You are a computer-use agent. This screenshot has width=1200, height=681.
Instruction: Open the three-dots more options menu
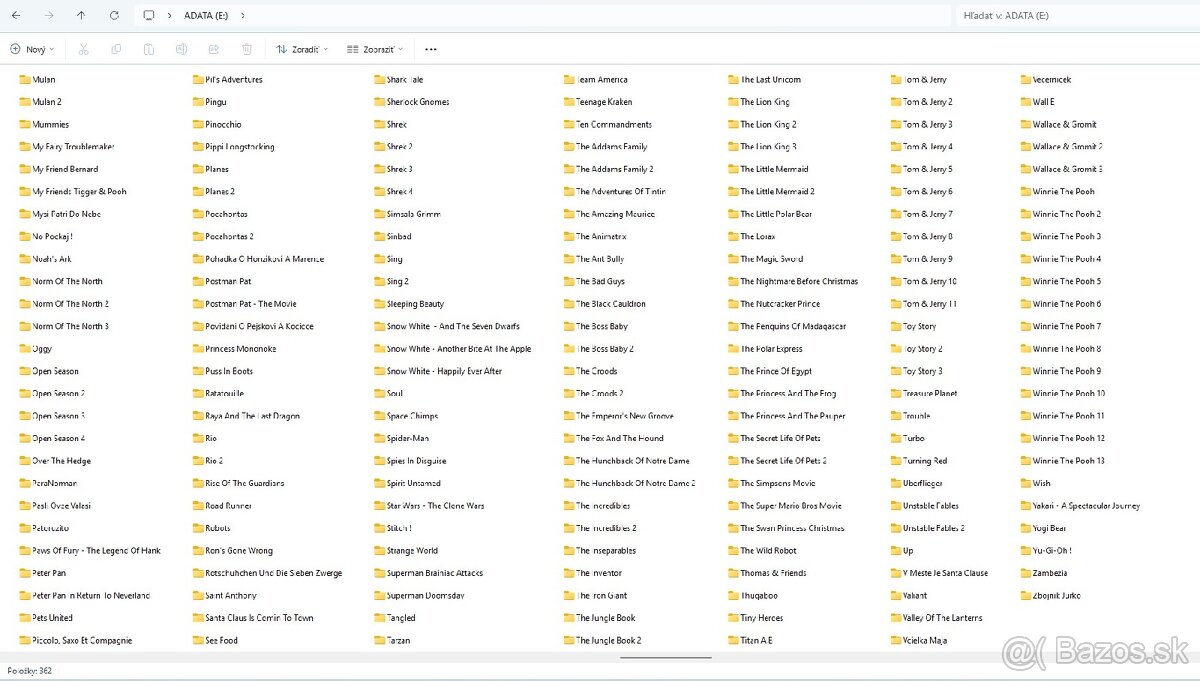coord(431,49)
